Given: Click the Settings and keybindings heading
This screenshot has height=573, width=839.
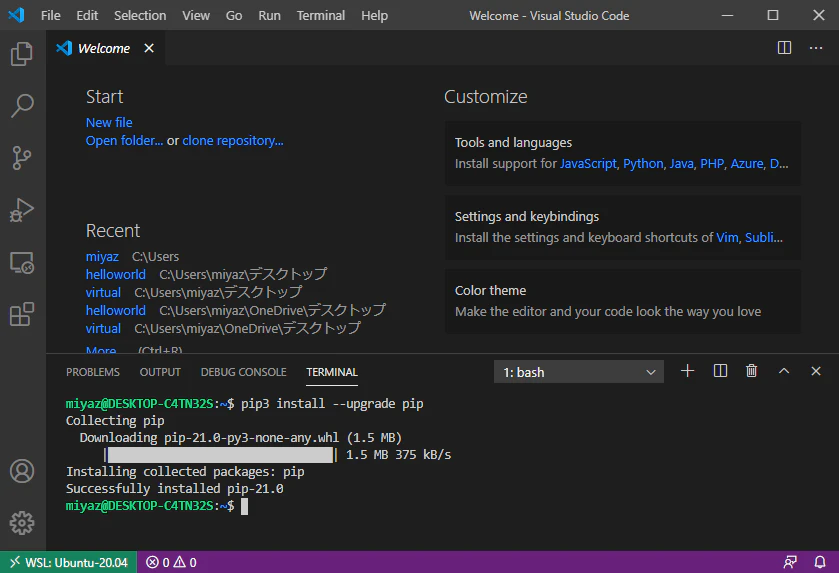Looking at the screenshot, I should (527, 217).
